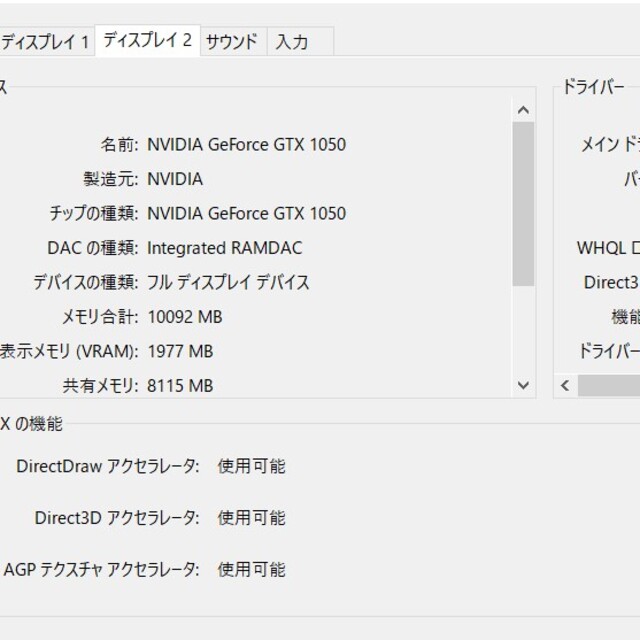Select the Integrated RAMDAC value
640x640 pixels.
(224, 248)
